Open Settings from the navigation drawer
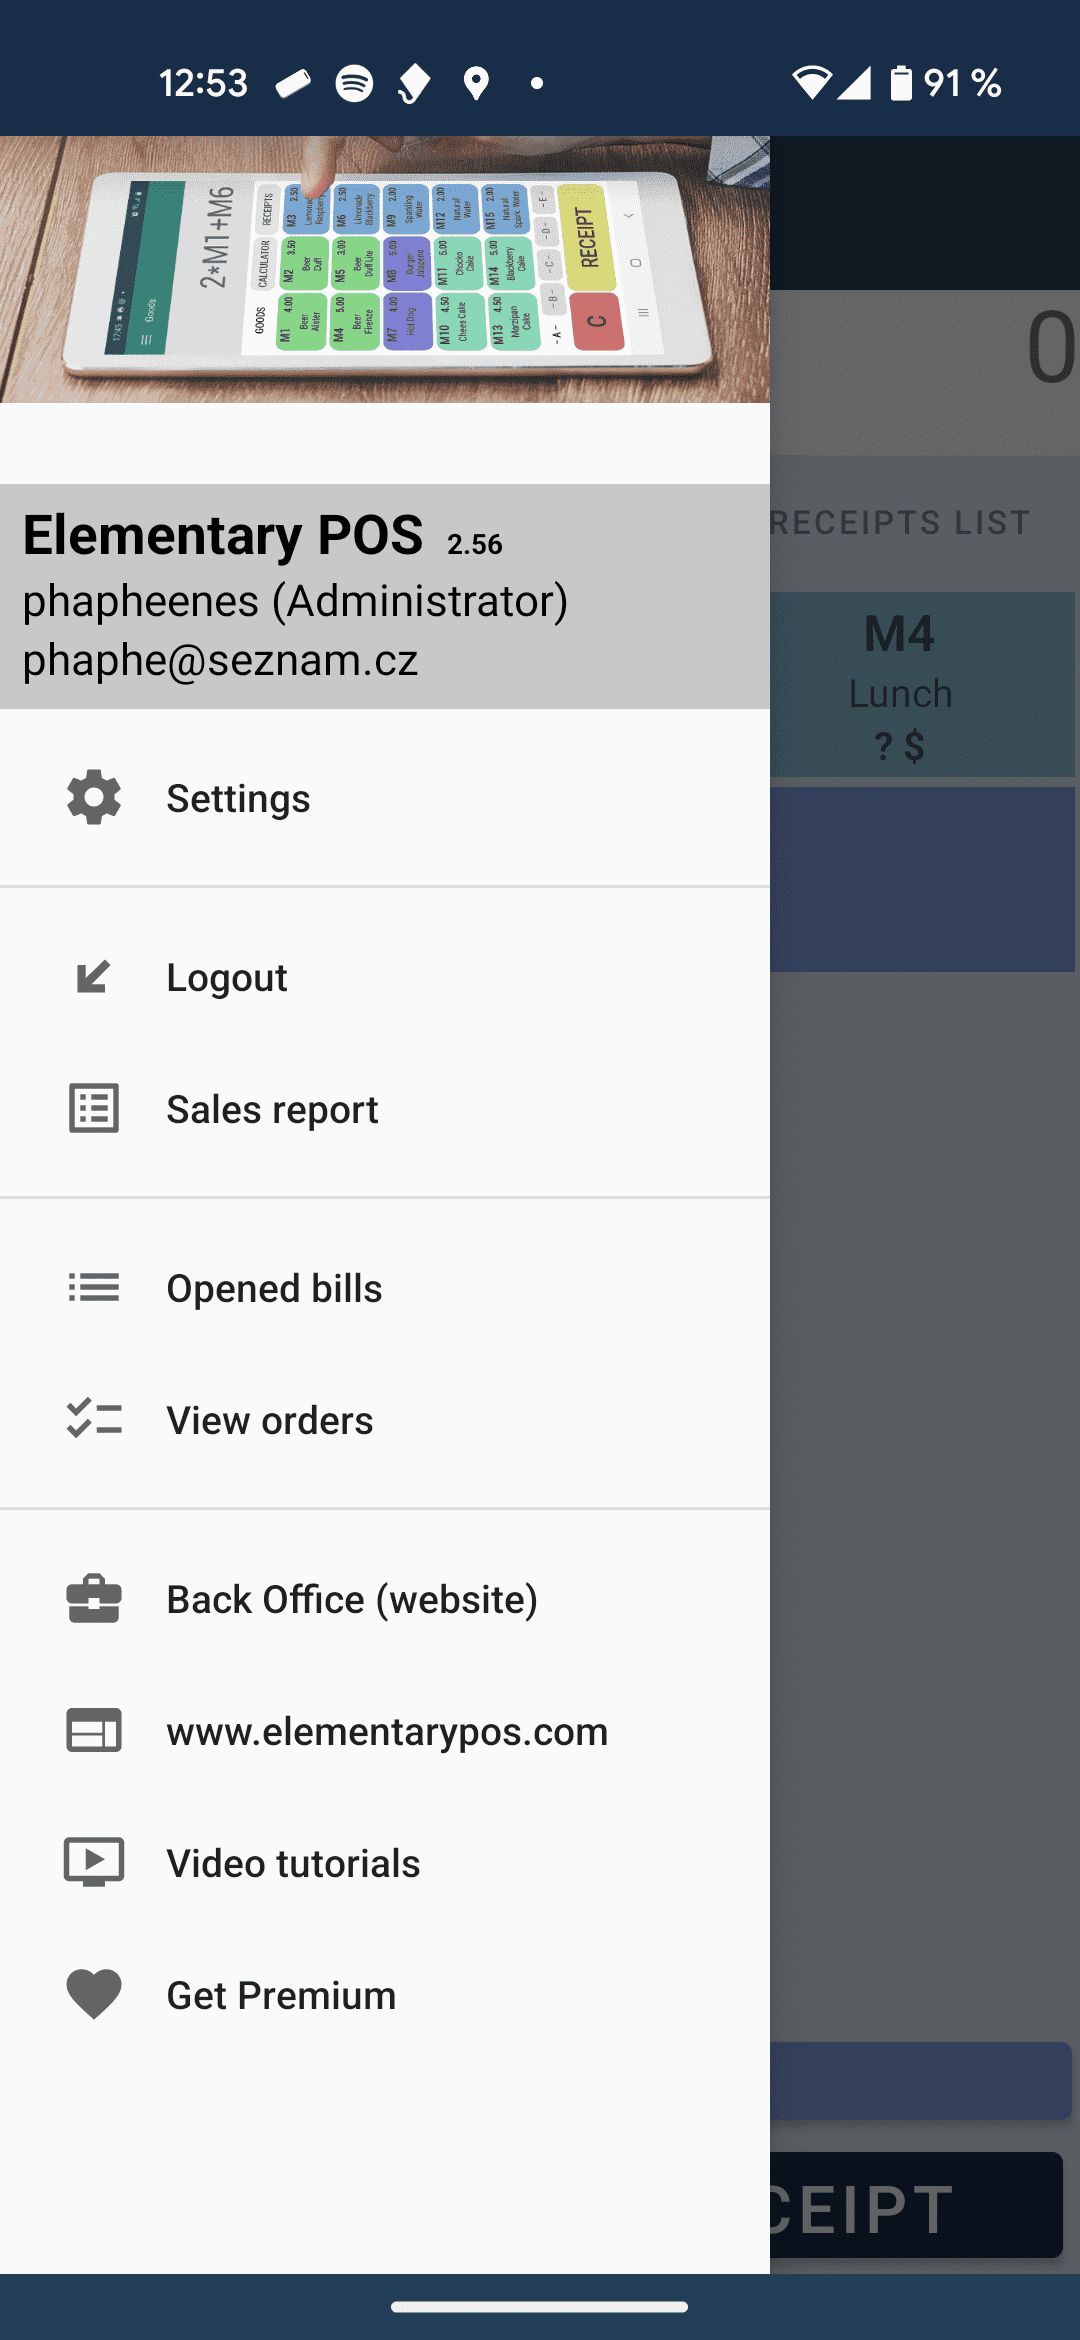Image resolution: width=1080 pixels, height=2340 pixels. coord(238,797)
